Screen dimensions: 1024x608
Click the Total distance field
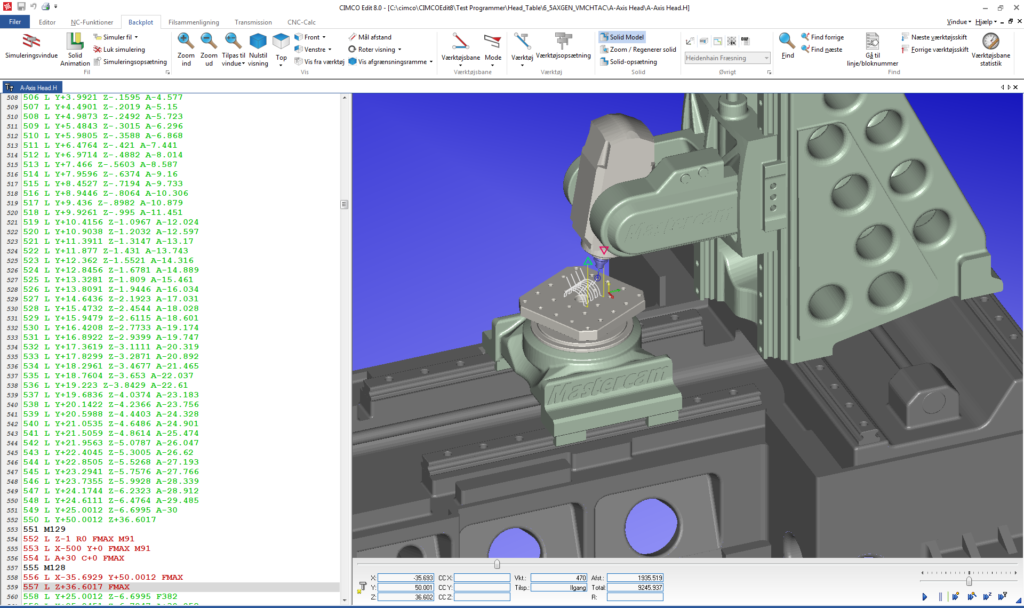click(635, 588)
